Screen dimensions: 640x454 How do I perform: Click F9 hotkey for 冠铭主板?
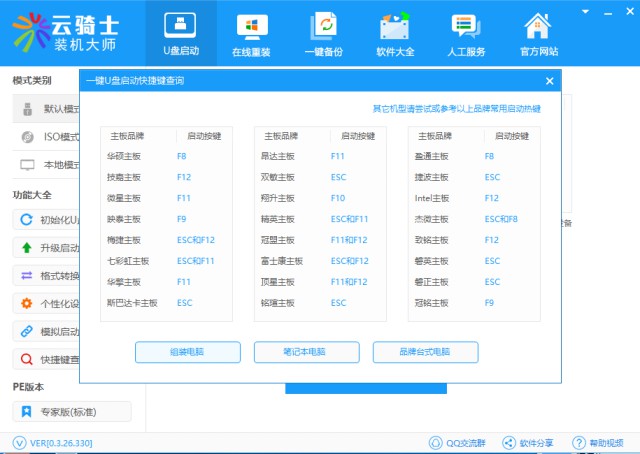(489, 303)
